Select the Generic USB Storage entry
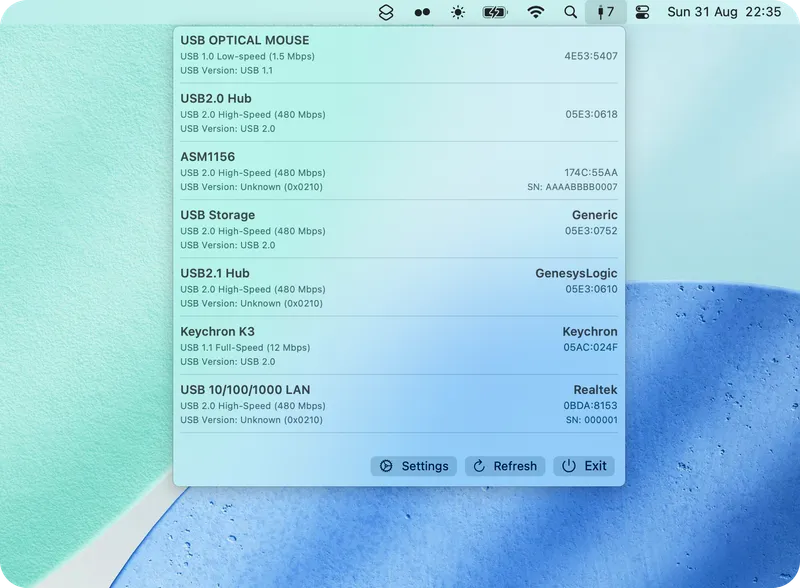 click(x=400, y=229)
